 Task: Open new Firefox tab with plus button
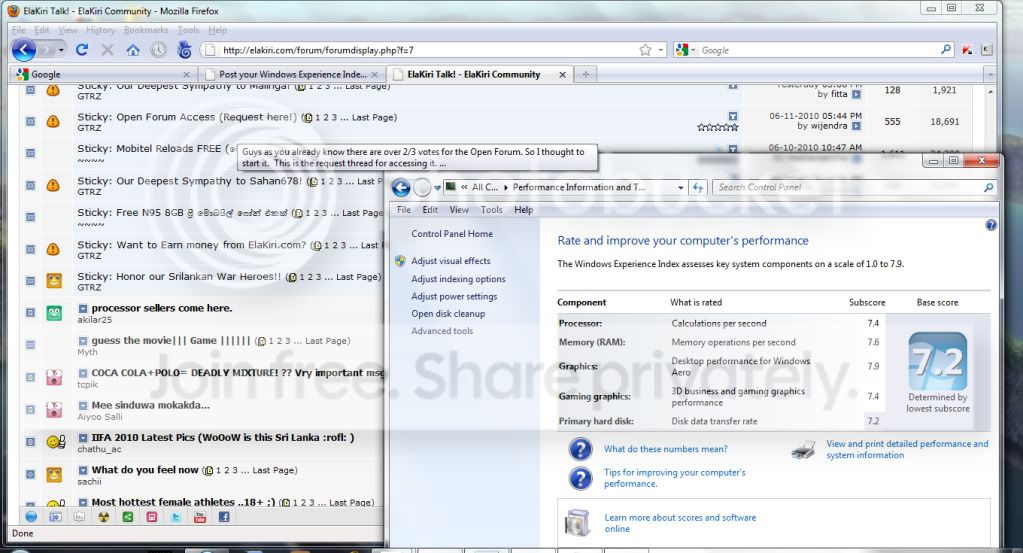(x=586, y=74)
